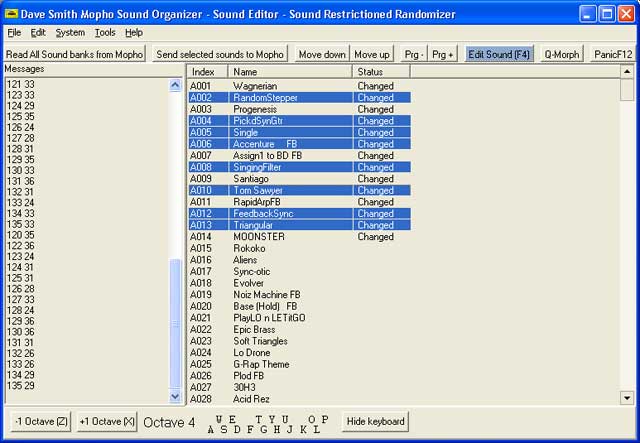Select sound A022 Epic Brass
The height and width of the screenshot is (443, 640).
coord(300,329)
